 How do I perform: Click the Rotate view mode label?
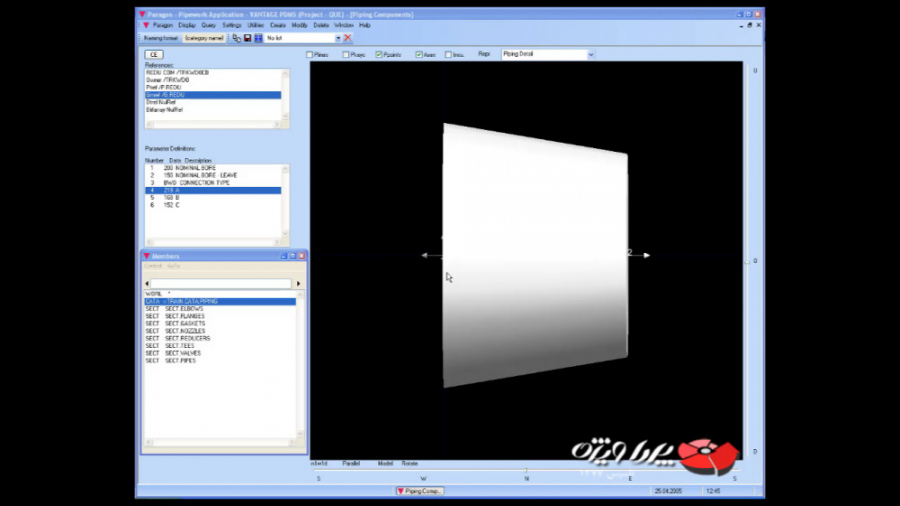(x=410, y=464)
